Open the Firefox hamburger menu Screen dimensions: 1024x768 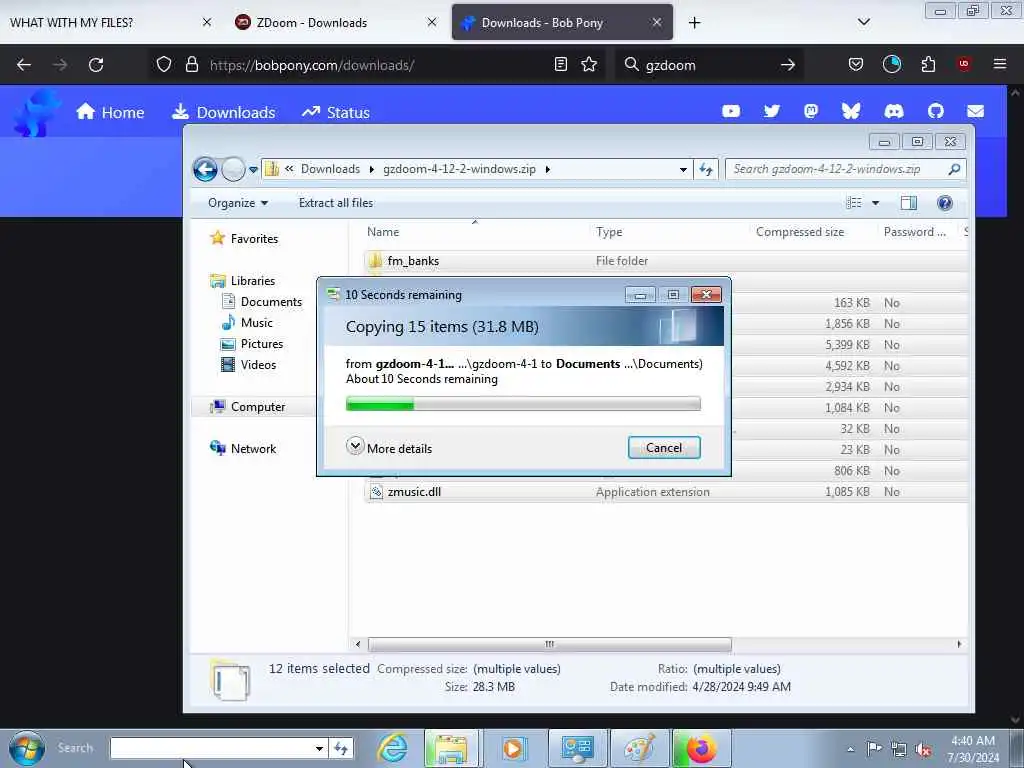[1000, 64]
